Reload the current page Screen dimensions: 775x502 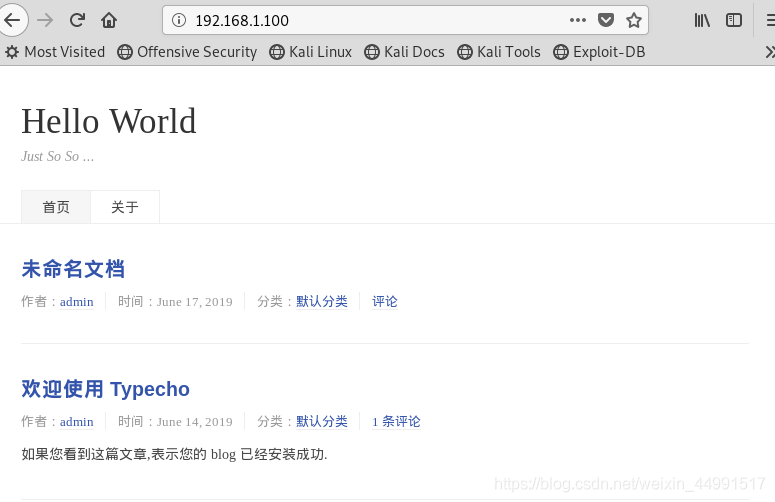click(77, 20)
